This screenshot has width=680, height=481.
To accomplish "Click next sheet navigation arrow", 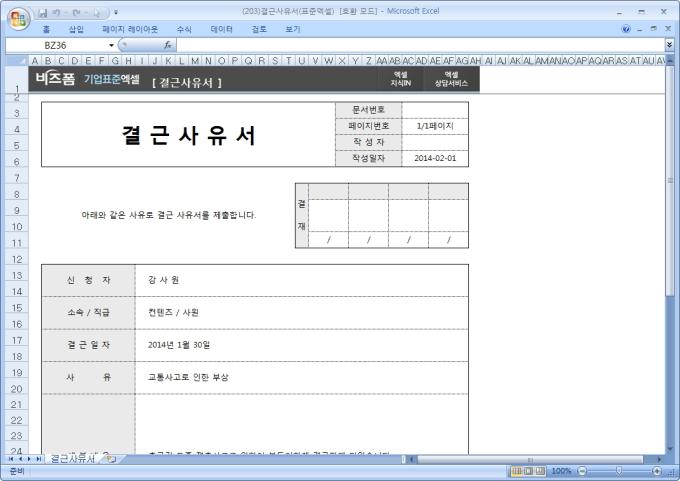I will coord(29,458).
